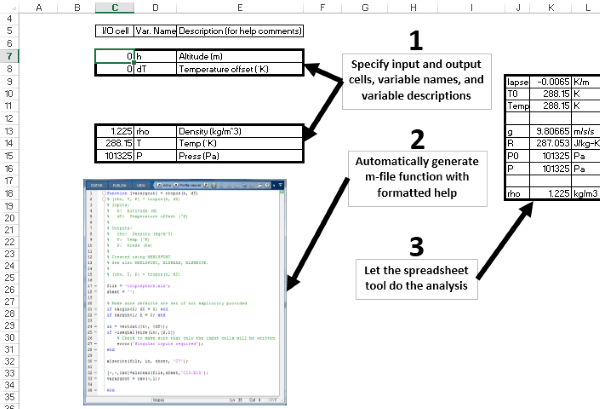Viewport: 600px width, 409px height.
Task: Click the dT variable name cell
Action: 155,69
